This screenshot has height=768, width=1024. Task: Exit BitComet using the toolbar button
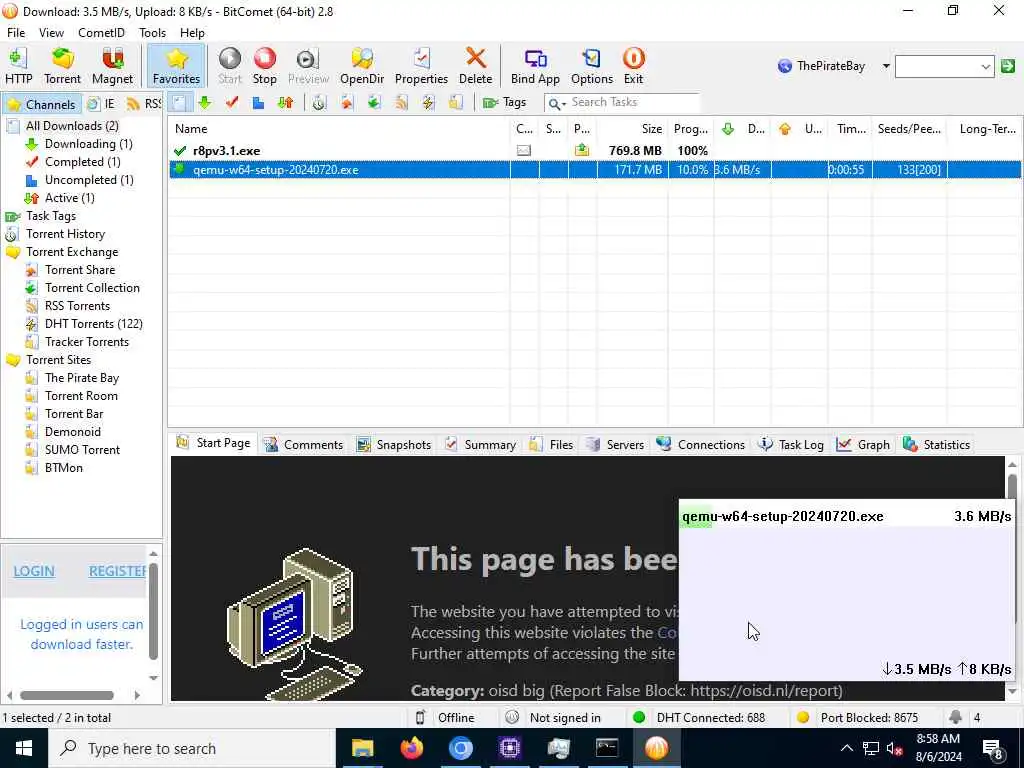point(633,66)
